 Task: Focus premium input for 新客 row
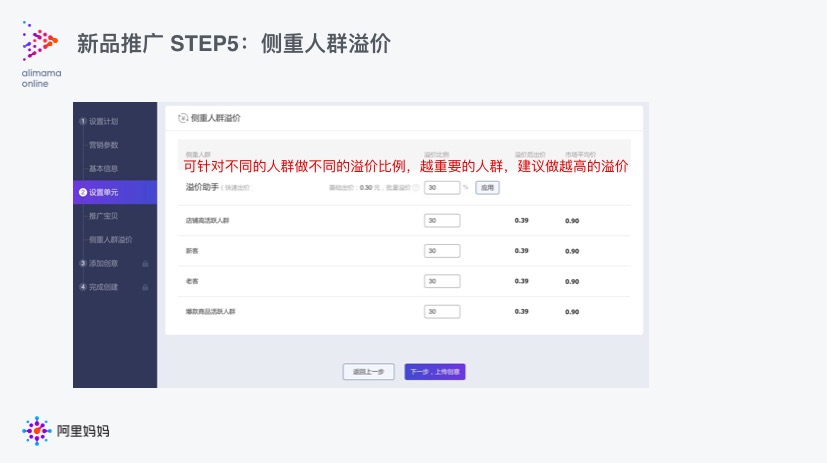pos(442,251)
